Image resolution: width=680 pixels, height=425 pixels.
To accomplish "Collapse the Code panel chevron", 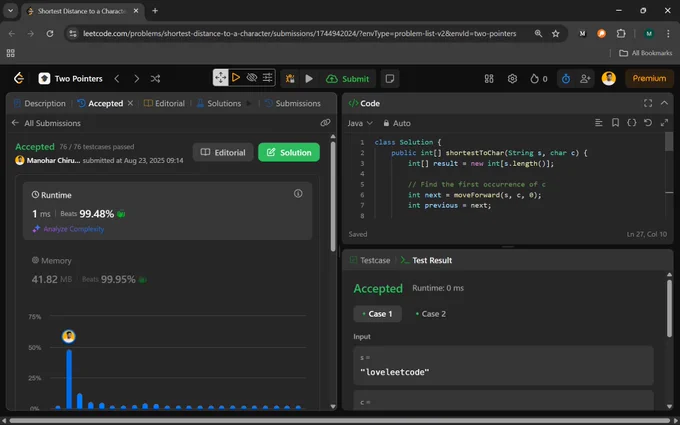I will coord(664,103).
